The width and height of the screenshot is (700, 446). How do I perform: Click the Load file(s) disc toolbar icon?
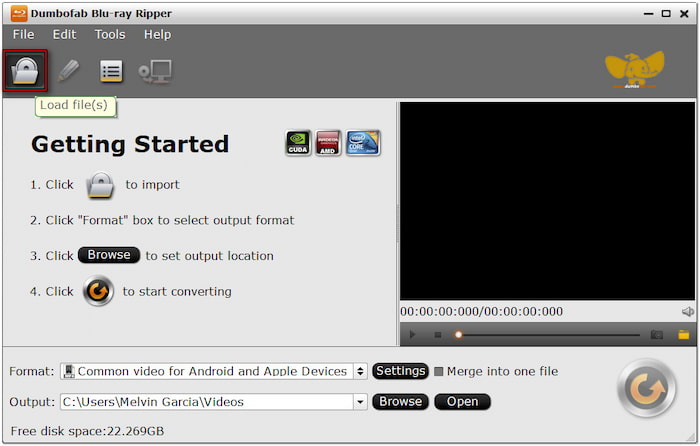click(x=25, y=71)
